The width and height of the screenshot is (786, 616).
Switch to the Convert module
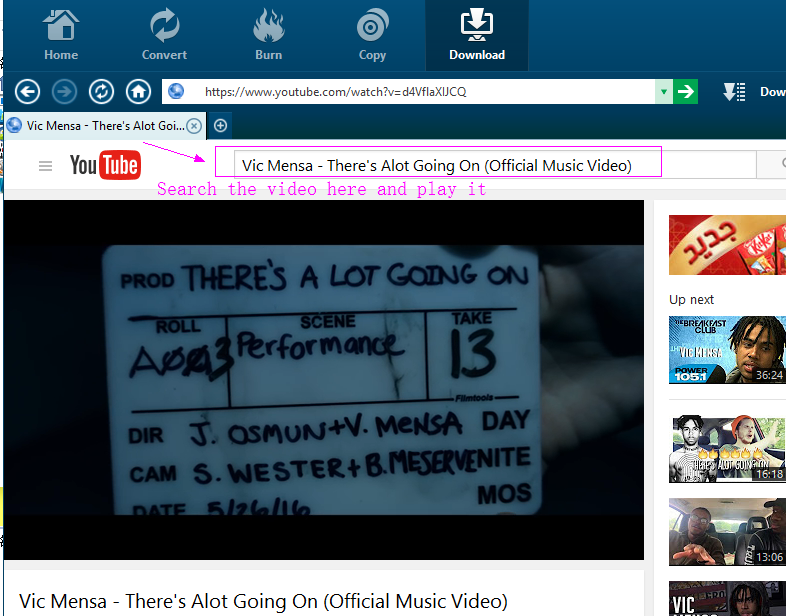pos(164,35)
